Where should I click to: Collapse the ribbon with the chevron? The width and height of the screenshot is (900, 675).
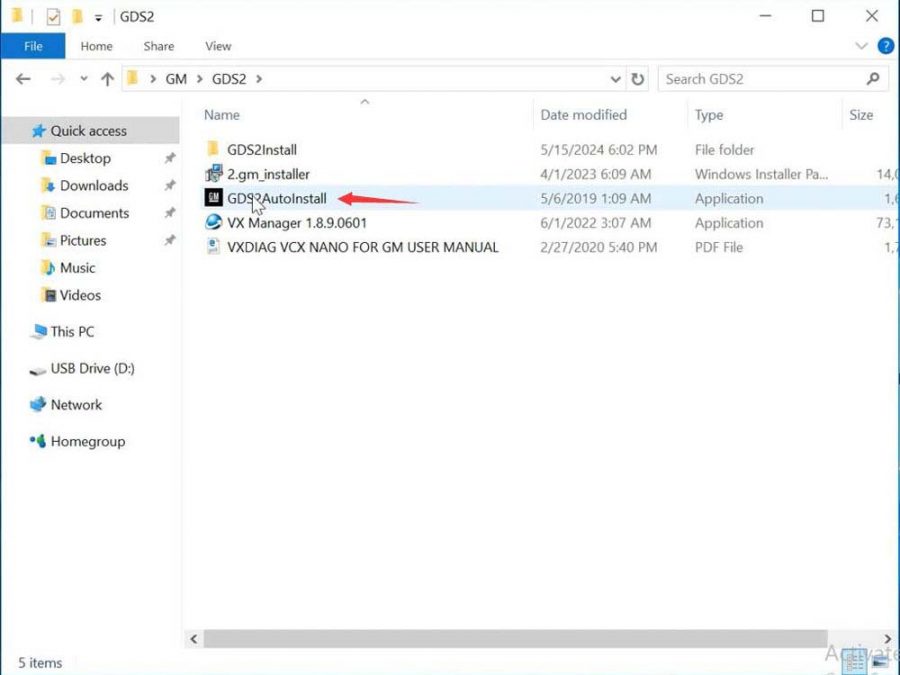(861, 45)
